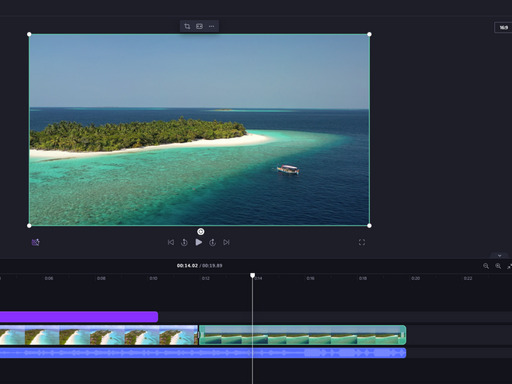This screenshot has width=512, height=384.
Task: Click the 0:12 mark on the ruler
Action: (x=206, y=278)
